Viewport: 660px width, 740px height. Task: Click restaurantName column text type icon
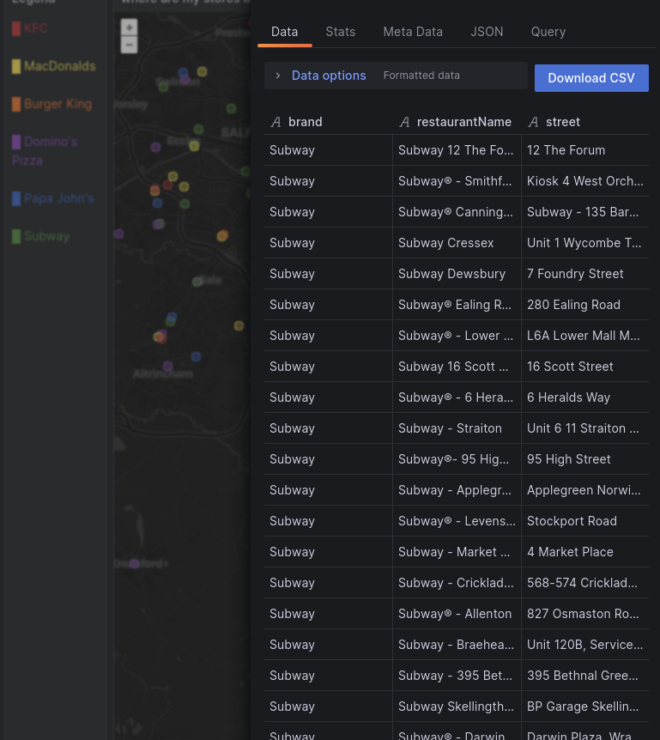(x=404, y=122)
